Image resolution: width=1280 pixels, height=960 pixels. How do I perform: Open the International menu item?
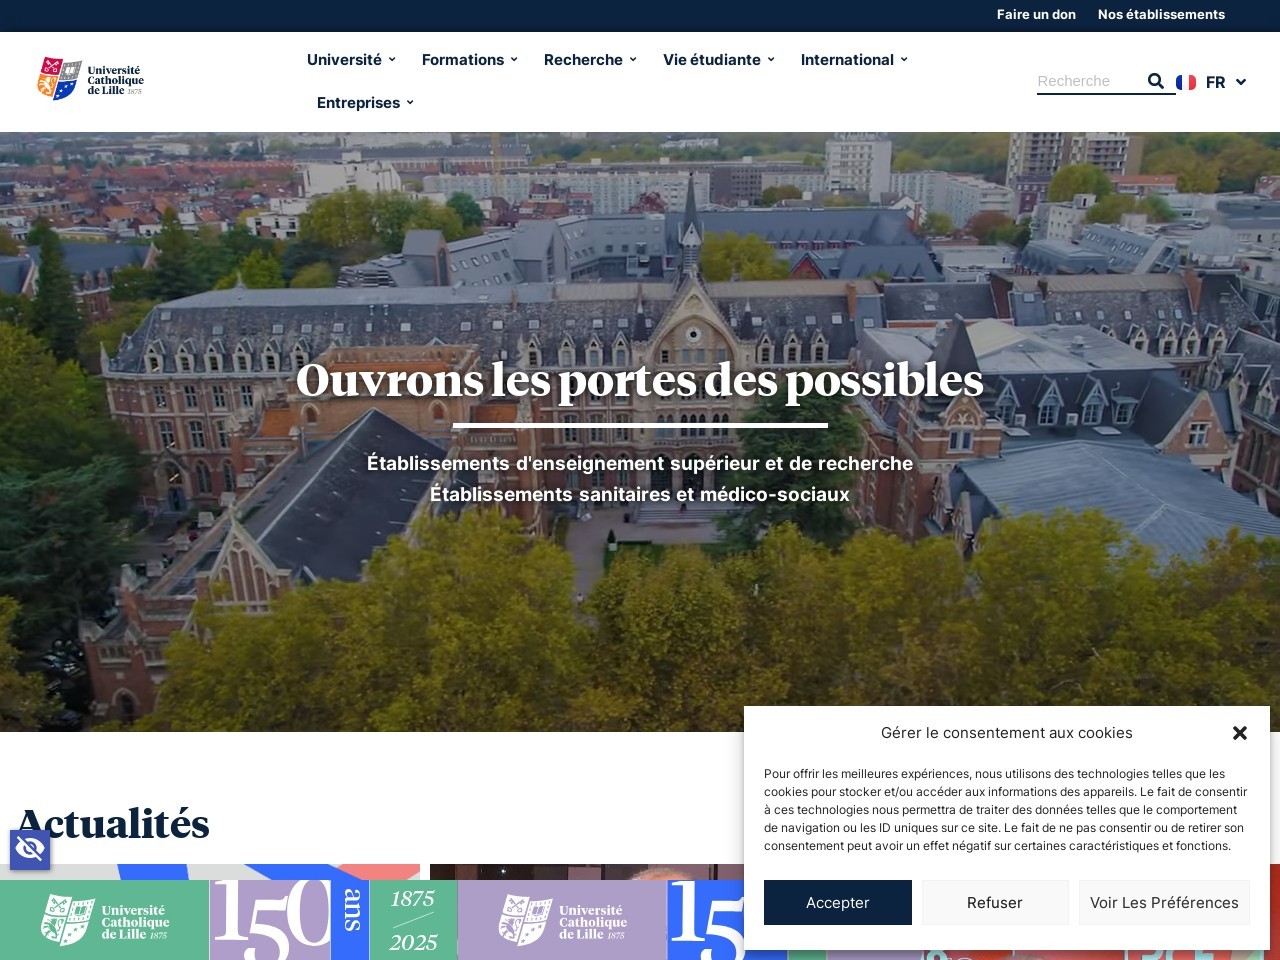coord(847,60)
